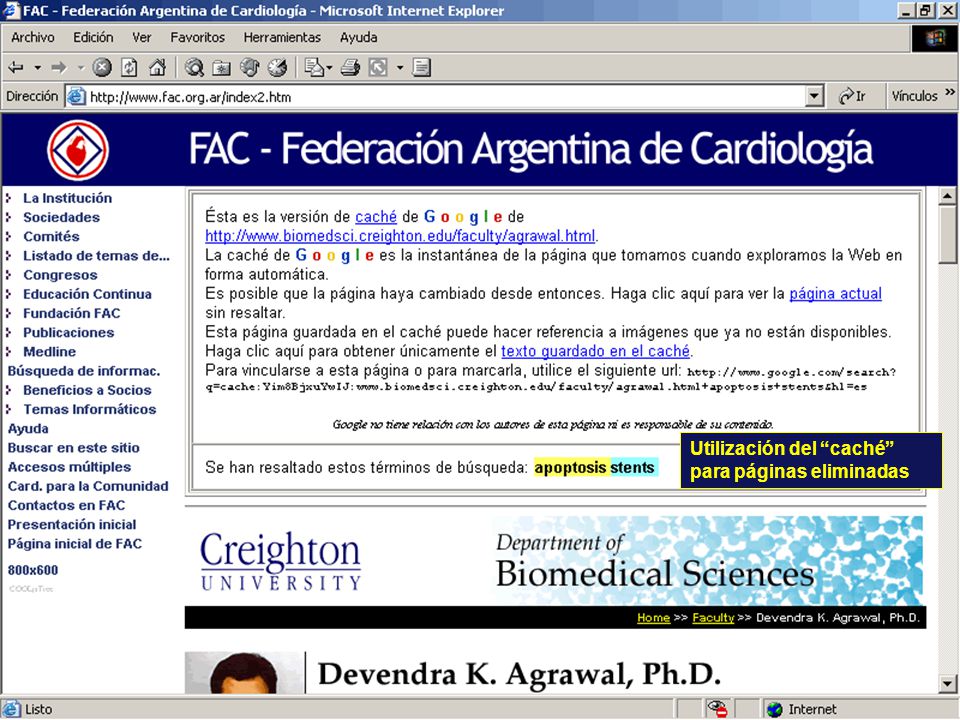Open the Forward history dropdown arrow

click(81, 67)
